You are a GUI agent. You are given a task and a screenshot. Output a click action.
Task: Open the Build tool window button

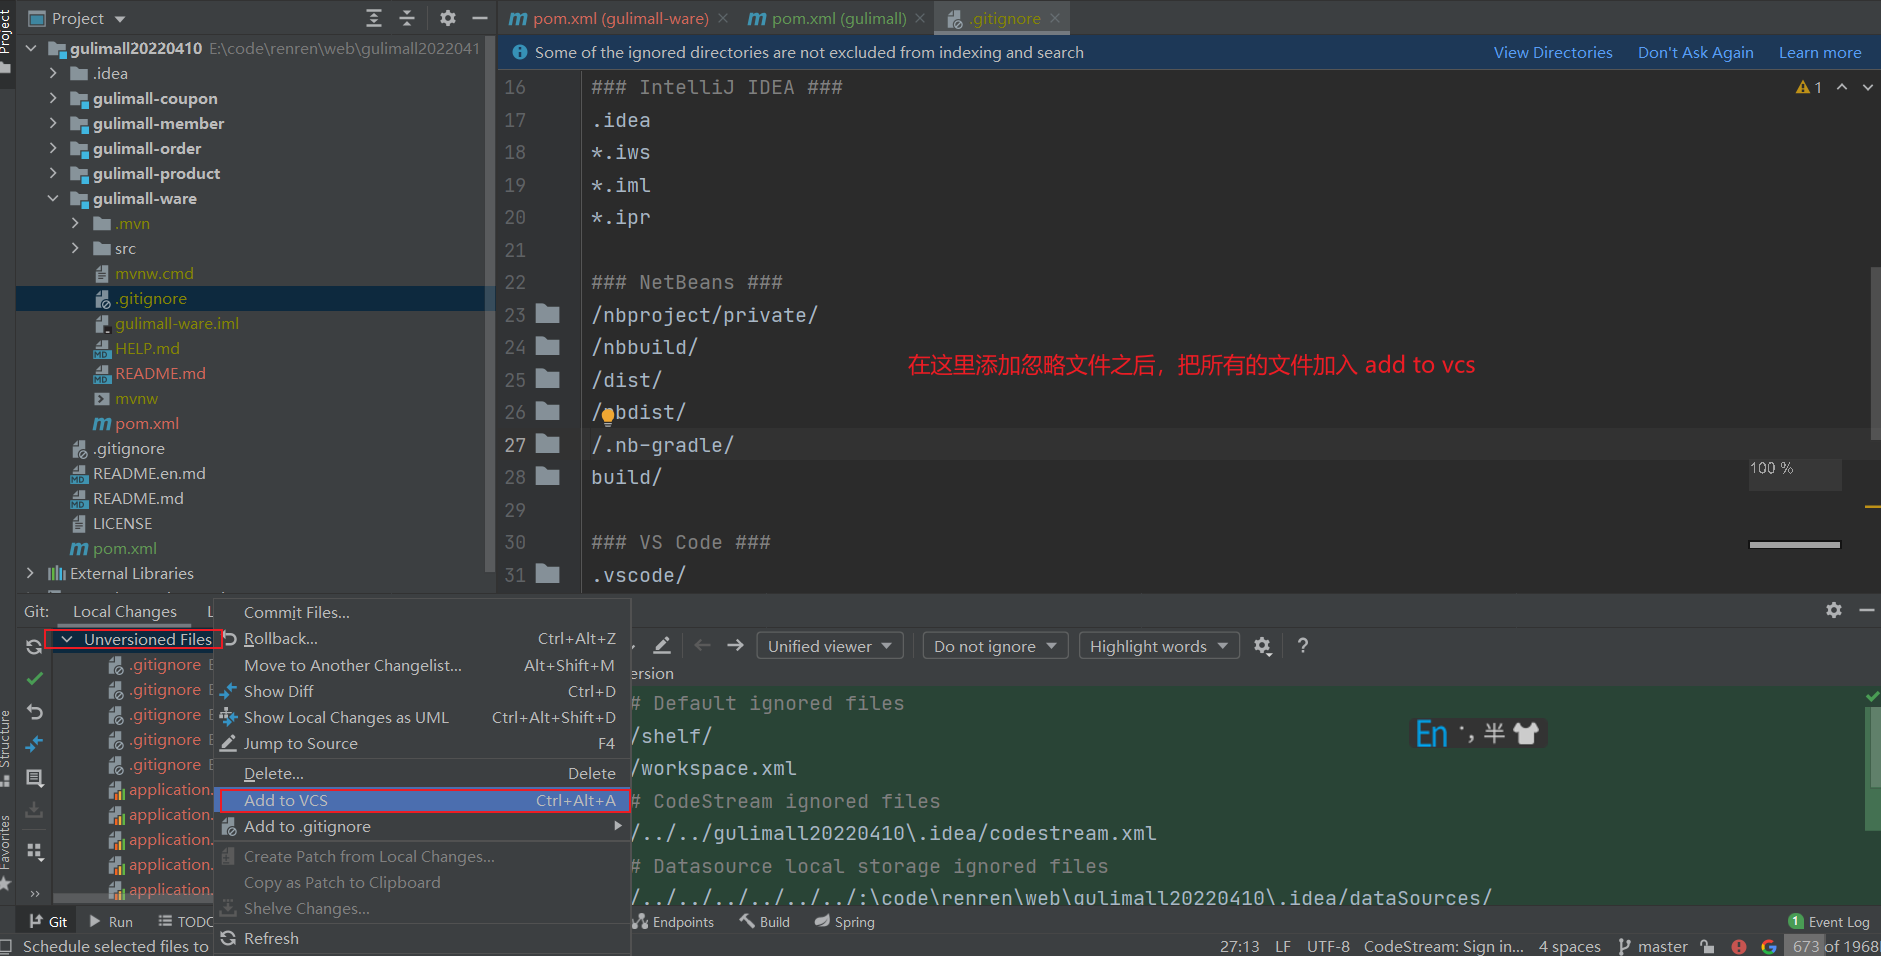click(x=765, y=921)
